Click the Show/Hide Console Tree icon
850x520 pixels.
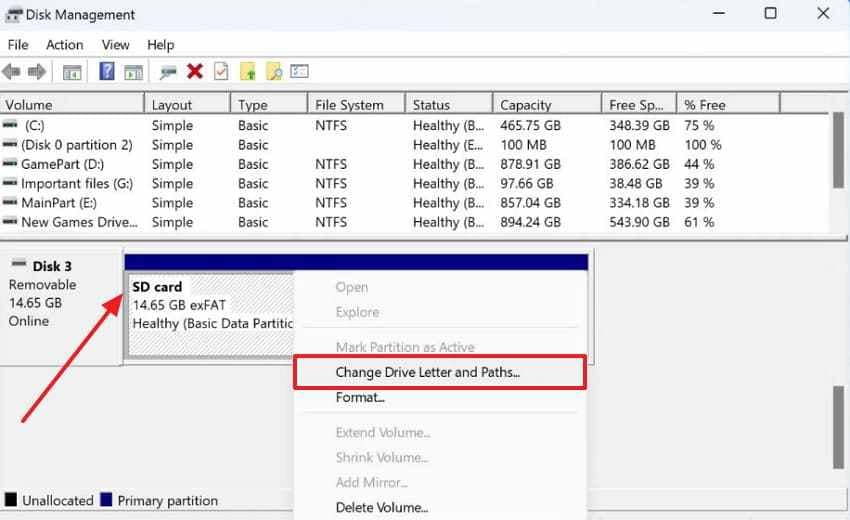point(72,72)
